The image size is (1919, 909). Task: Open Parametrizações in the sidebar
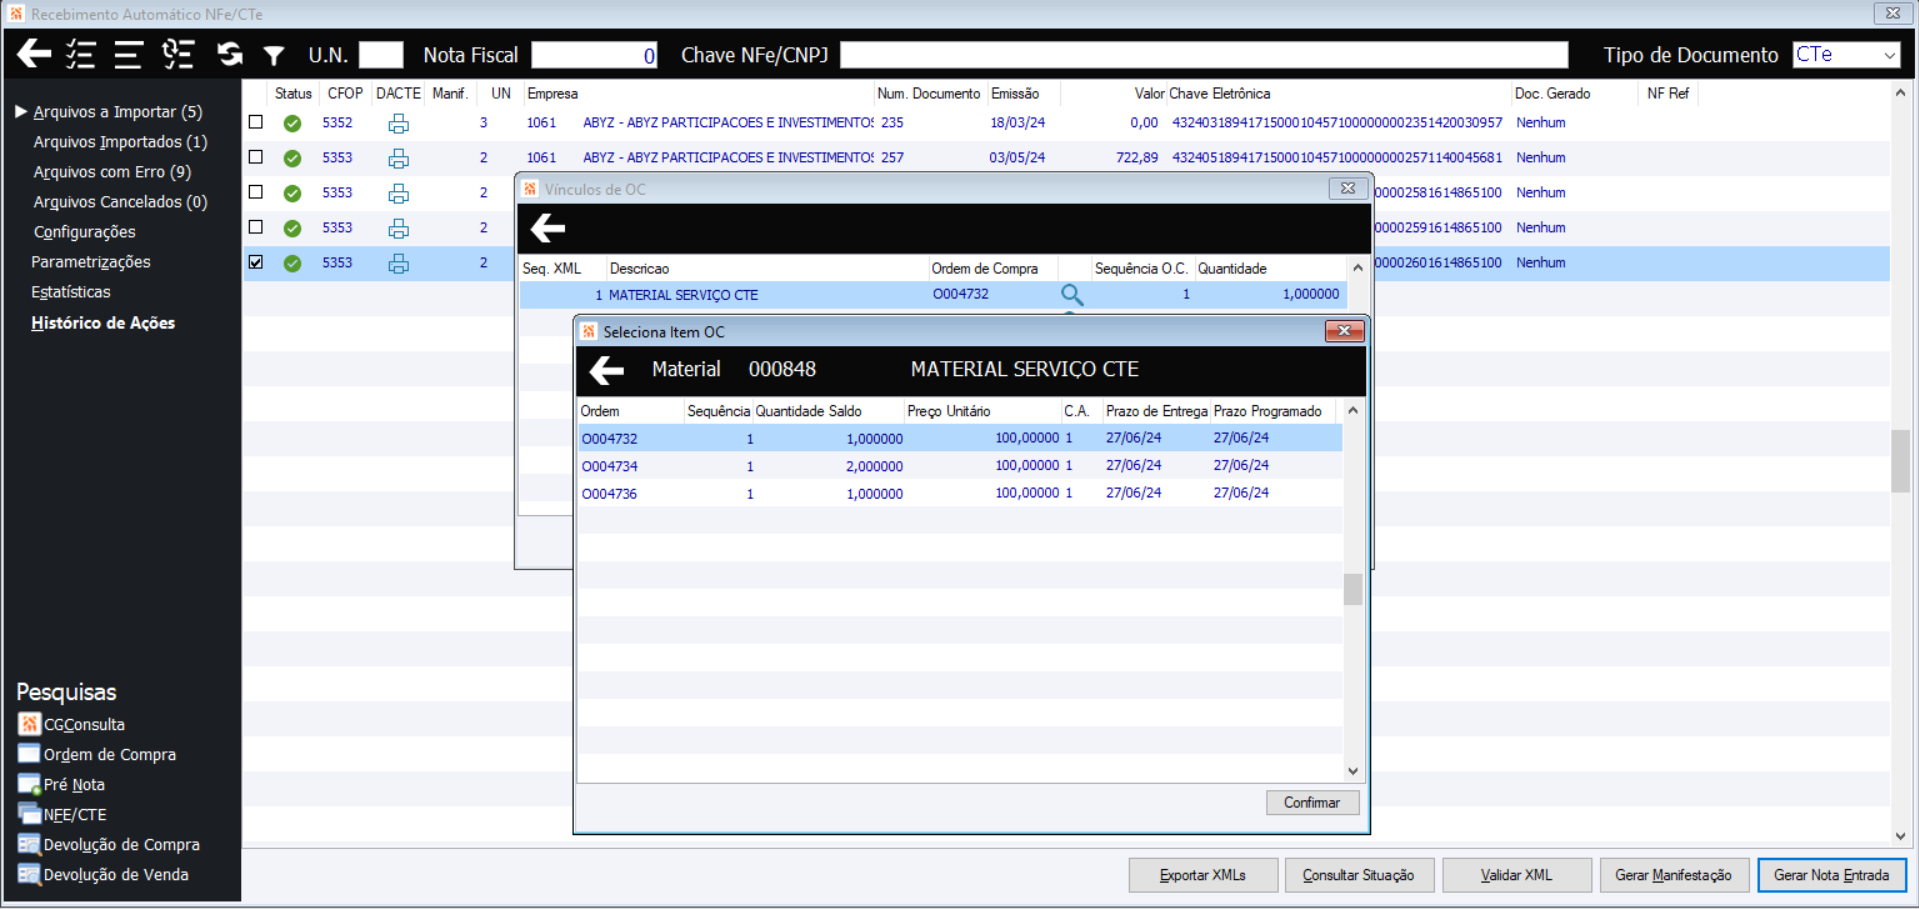tap(91, 262)
